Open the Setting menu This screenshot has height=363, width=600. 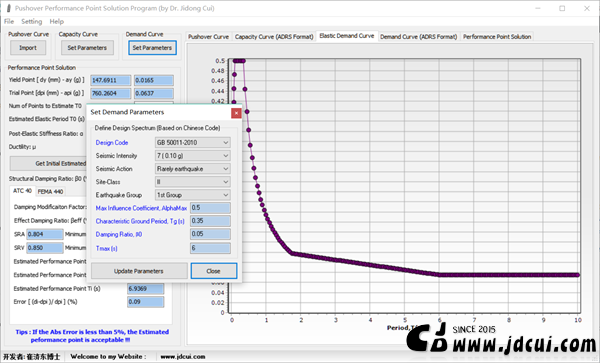click(31, 21)
